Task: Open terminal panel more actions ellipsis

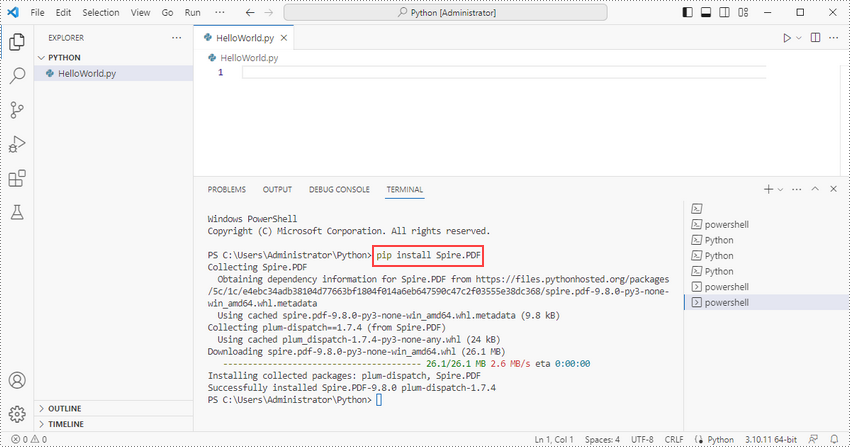Action: click(796, 189)
